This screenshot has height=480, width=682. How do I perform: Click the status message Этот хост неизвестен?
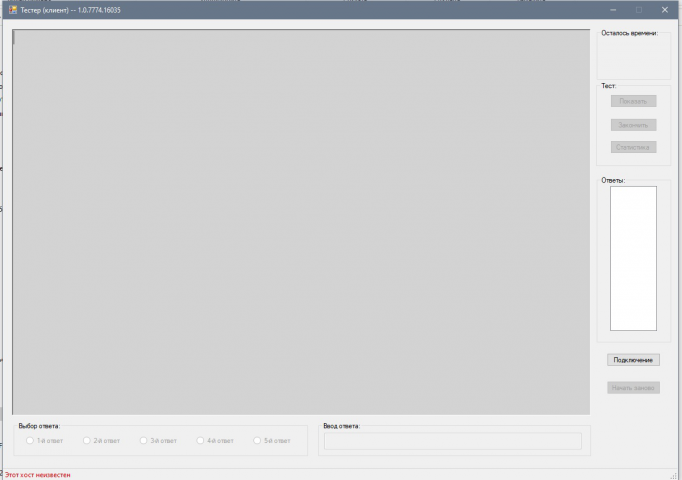click(x=38, y=475)
